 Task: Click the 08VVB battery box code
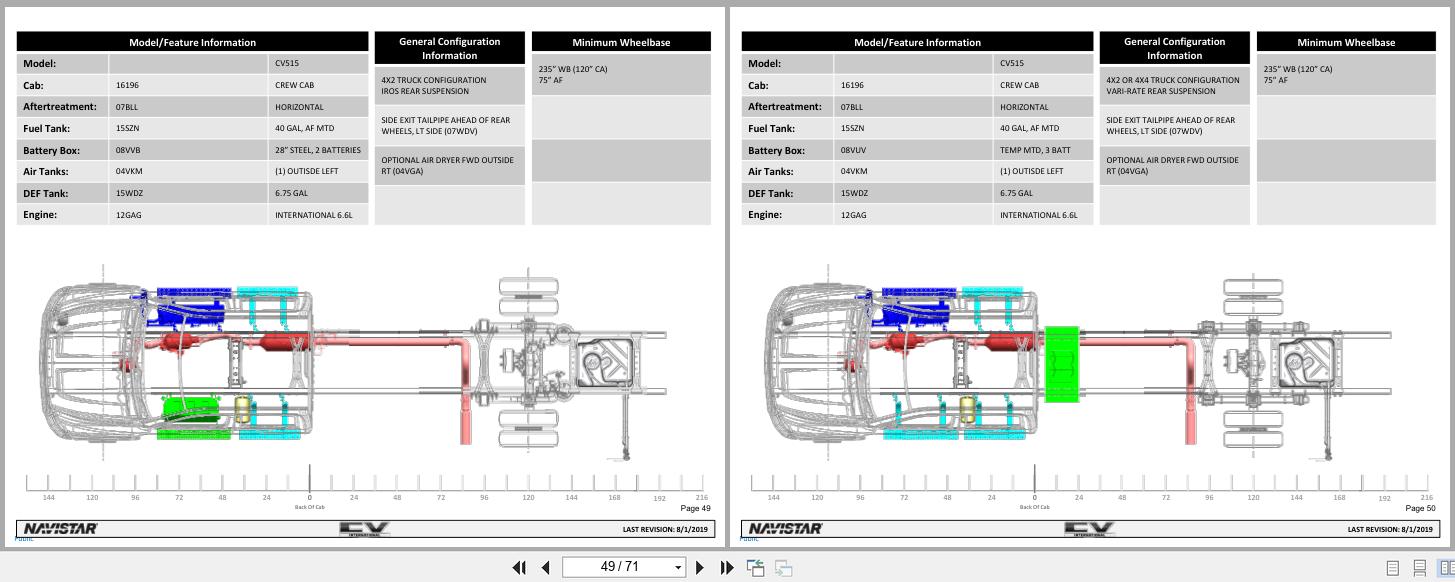pos(128,150)
